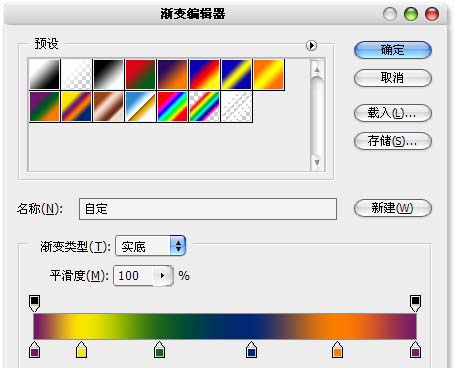The height and width of the screenshot is (368, 455).
Task: Select the blue color stop
Action: click(x=251, y=350)
